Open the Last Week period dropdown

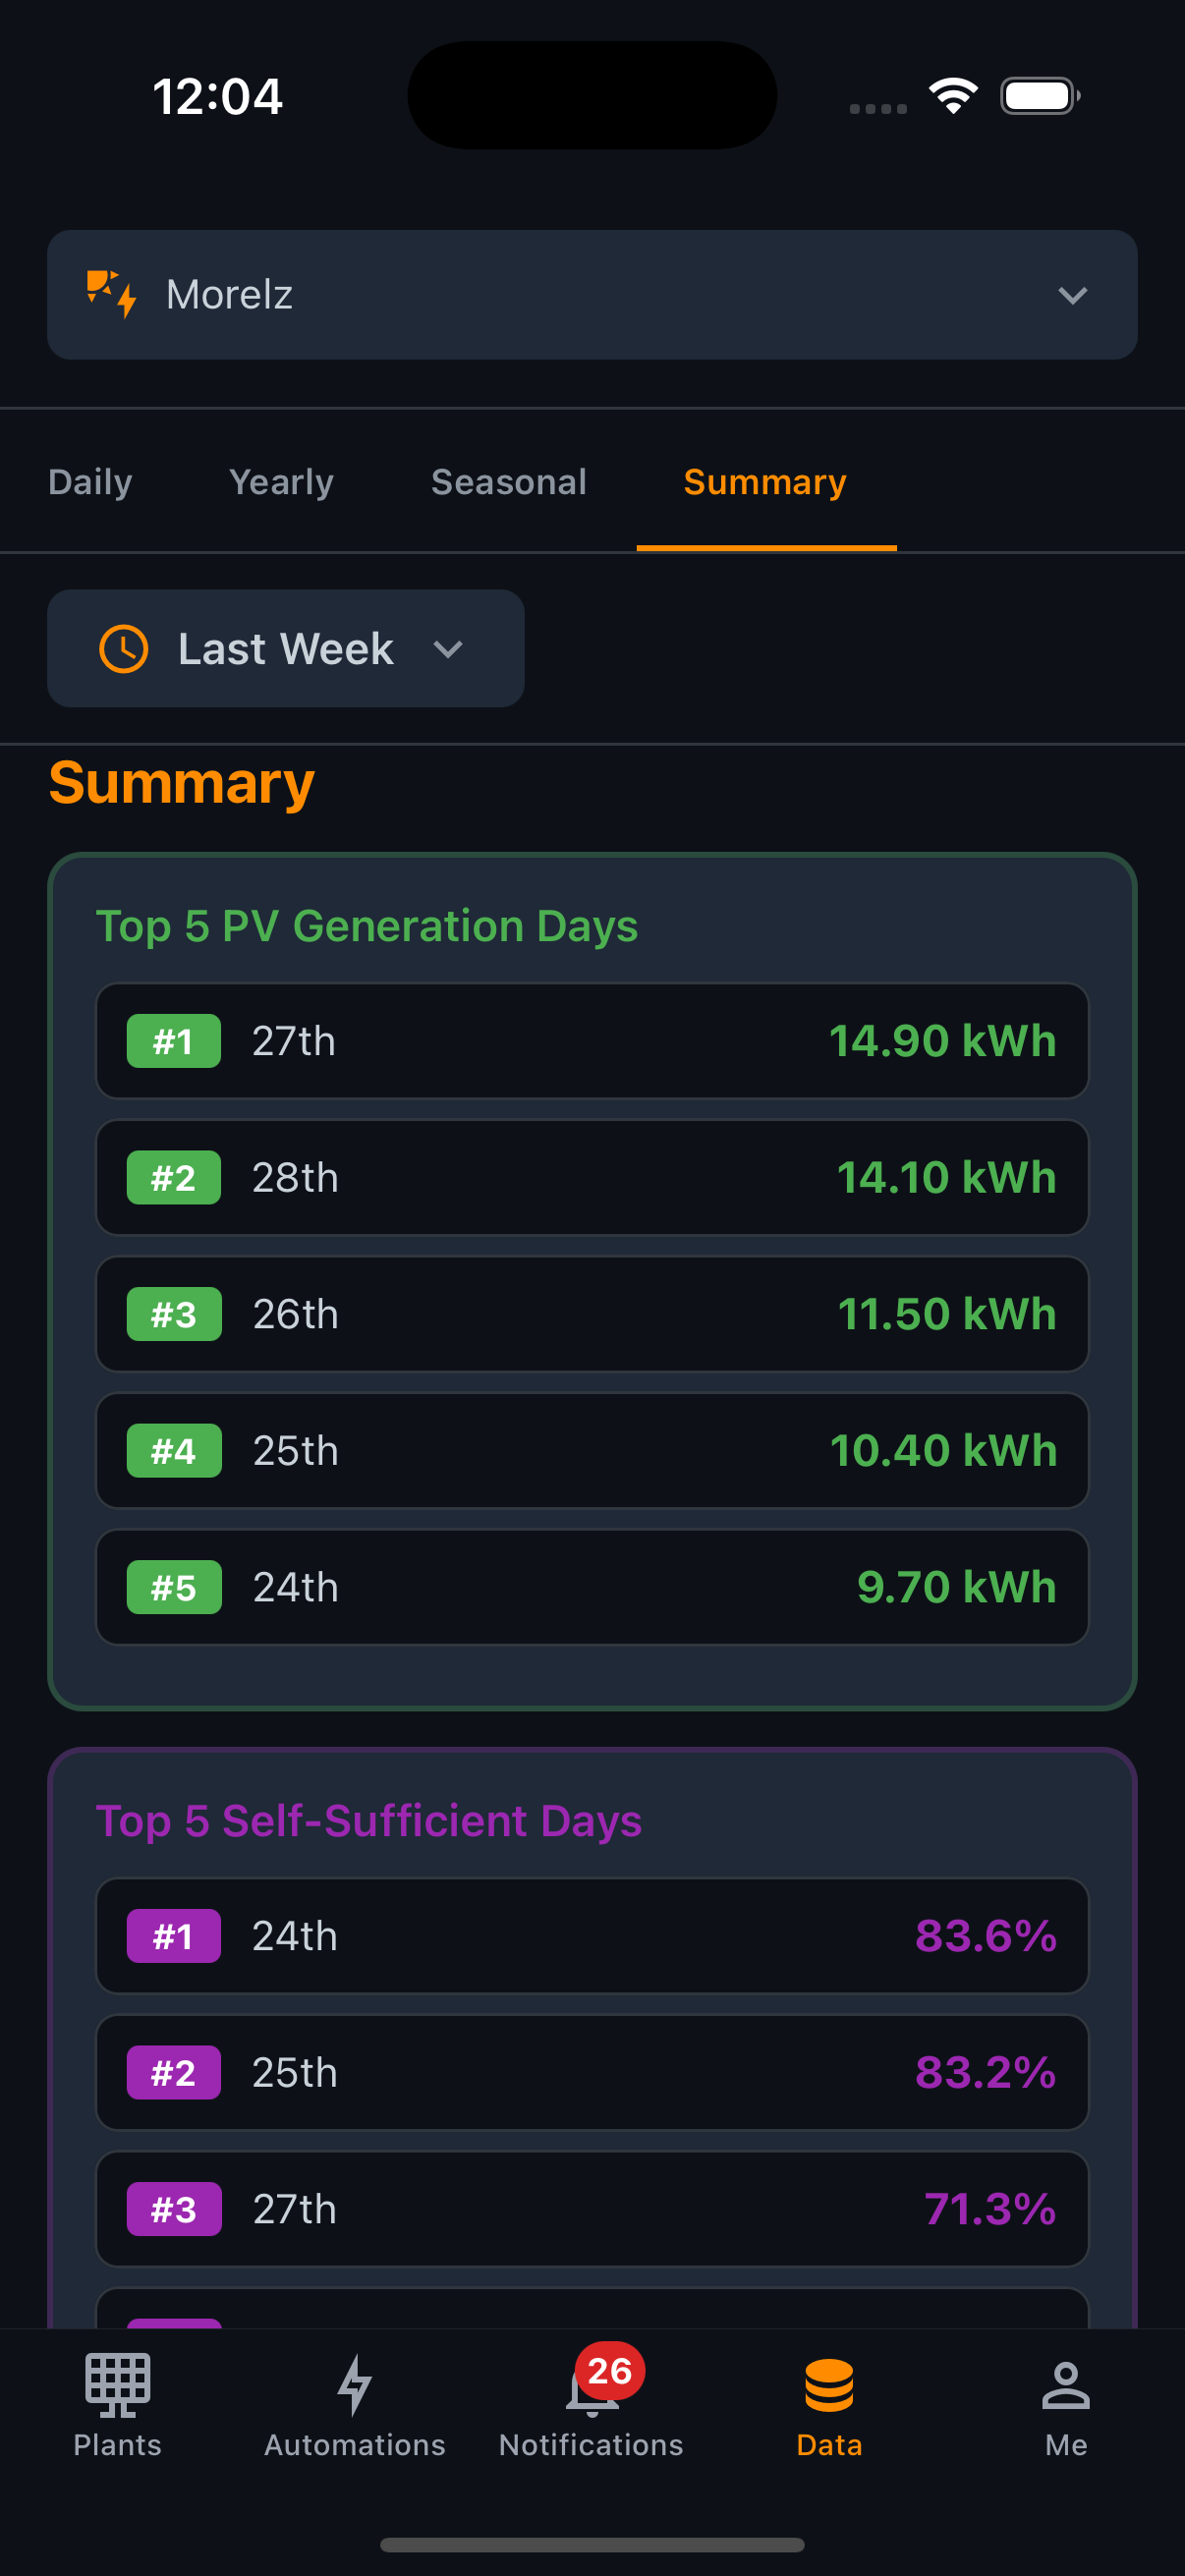tap(286, 649)
